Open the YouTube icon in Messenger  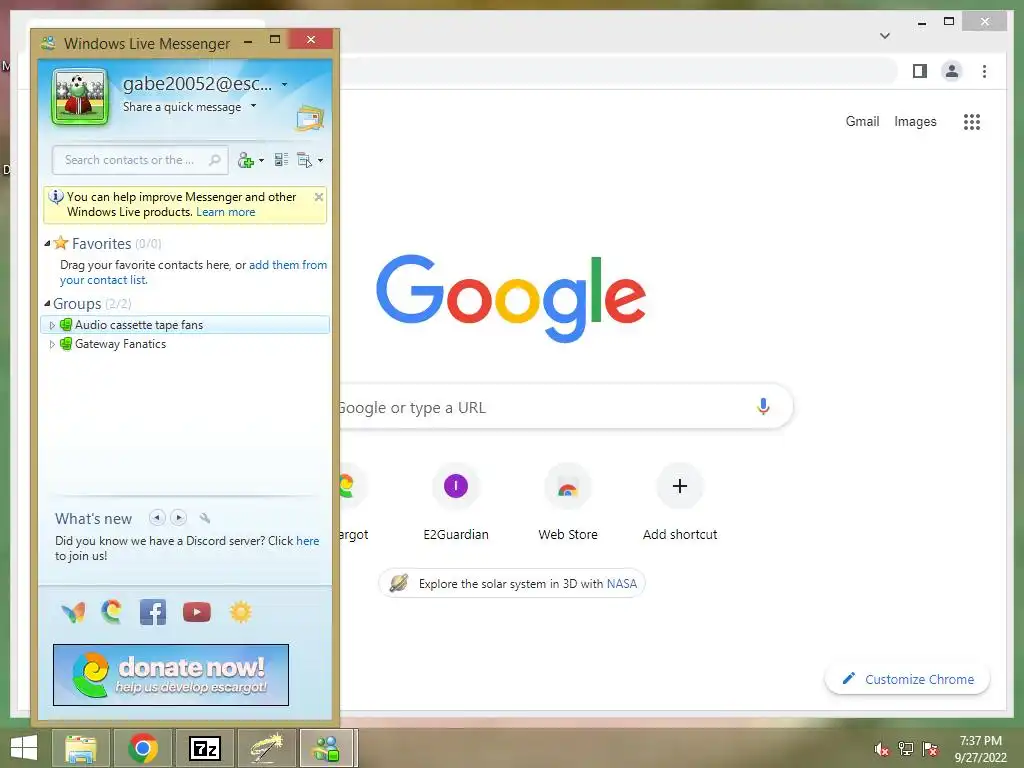pyautogui.click(x=197, y=612)
